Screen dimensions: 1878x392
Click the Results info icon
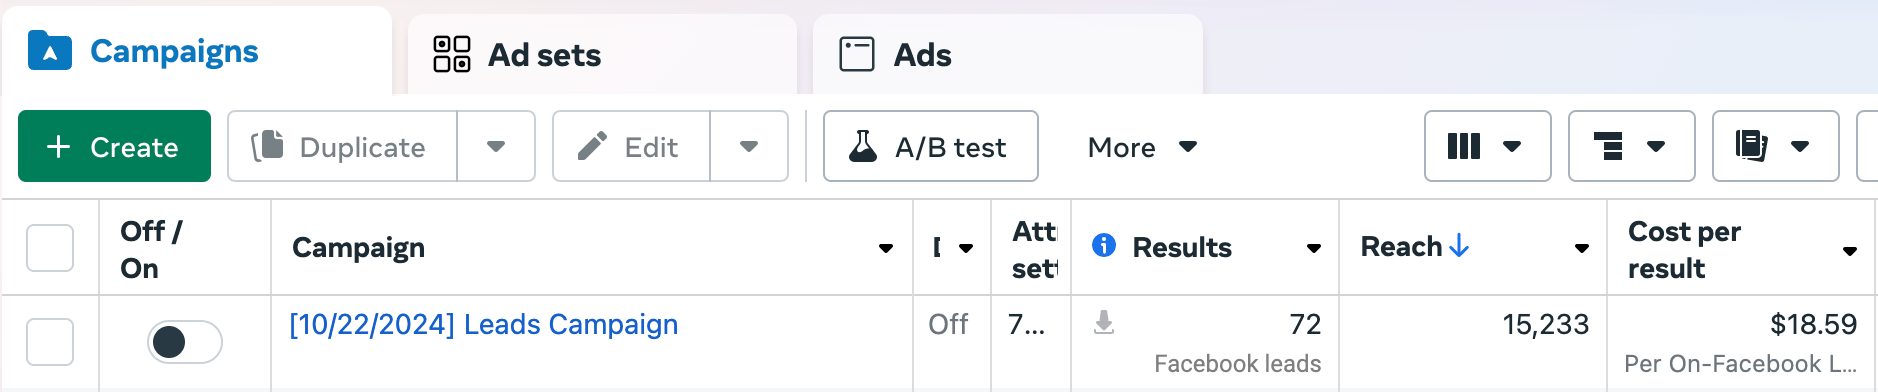tap(1104, 246)
